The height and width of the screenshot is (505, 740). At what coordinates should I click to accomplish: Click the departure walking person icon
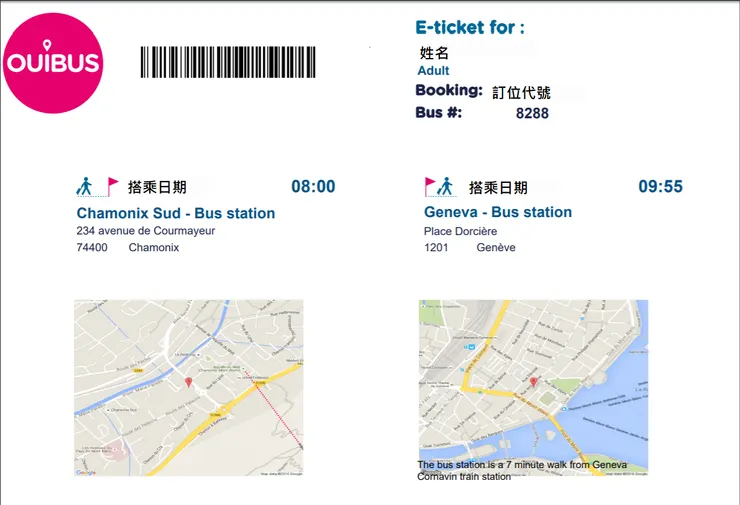coord(85,186)
